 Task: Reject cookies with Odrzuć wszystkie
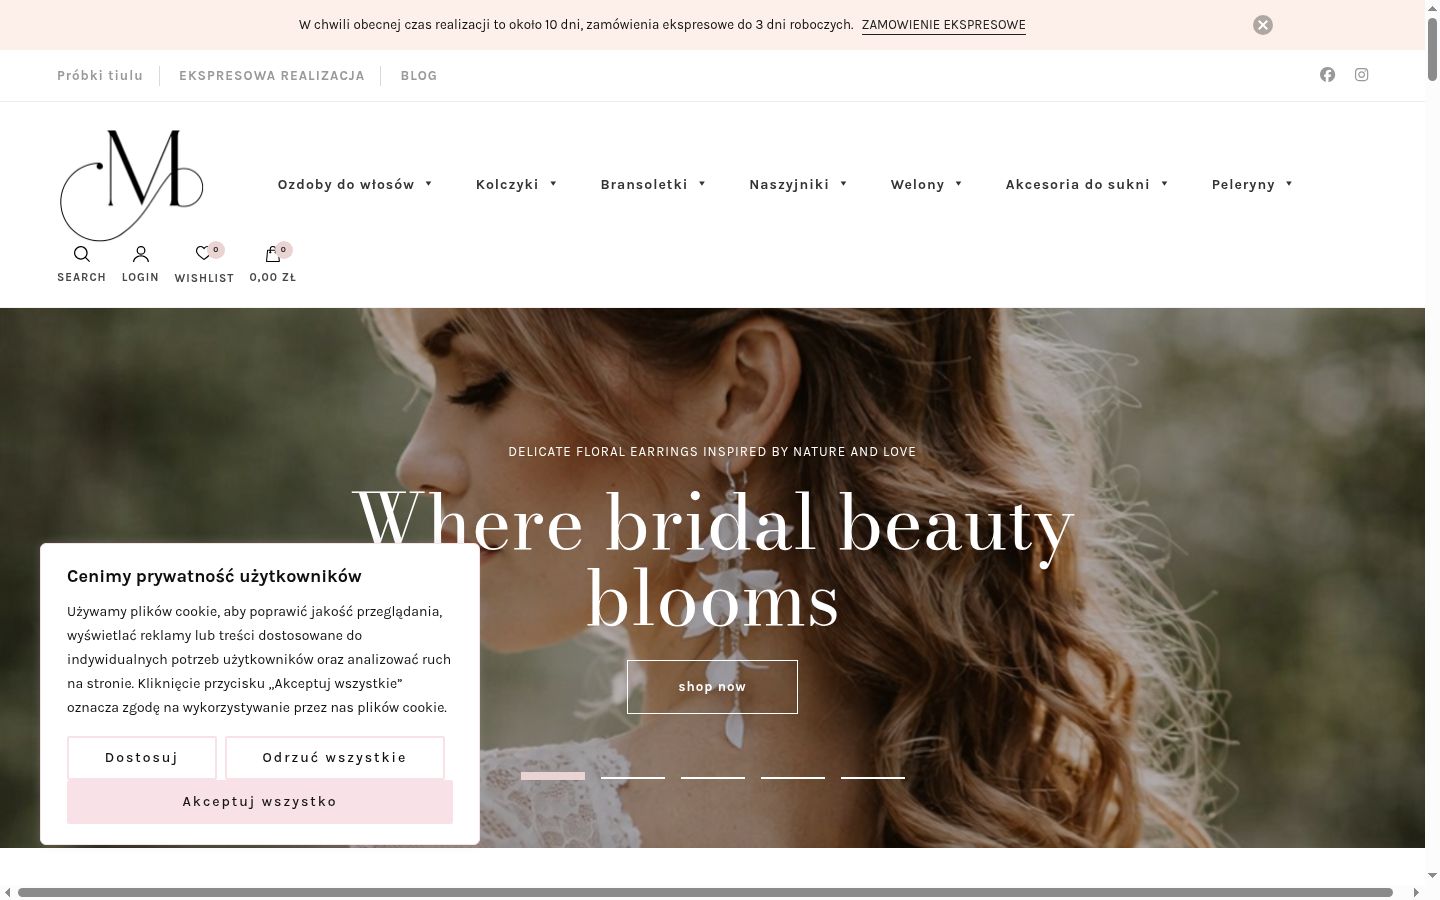(x=335, y=758)
